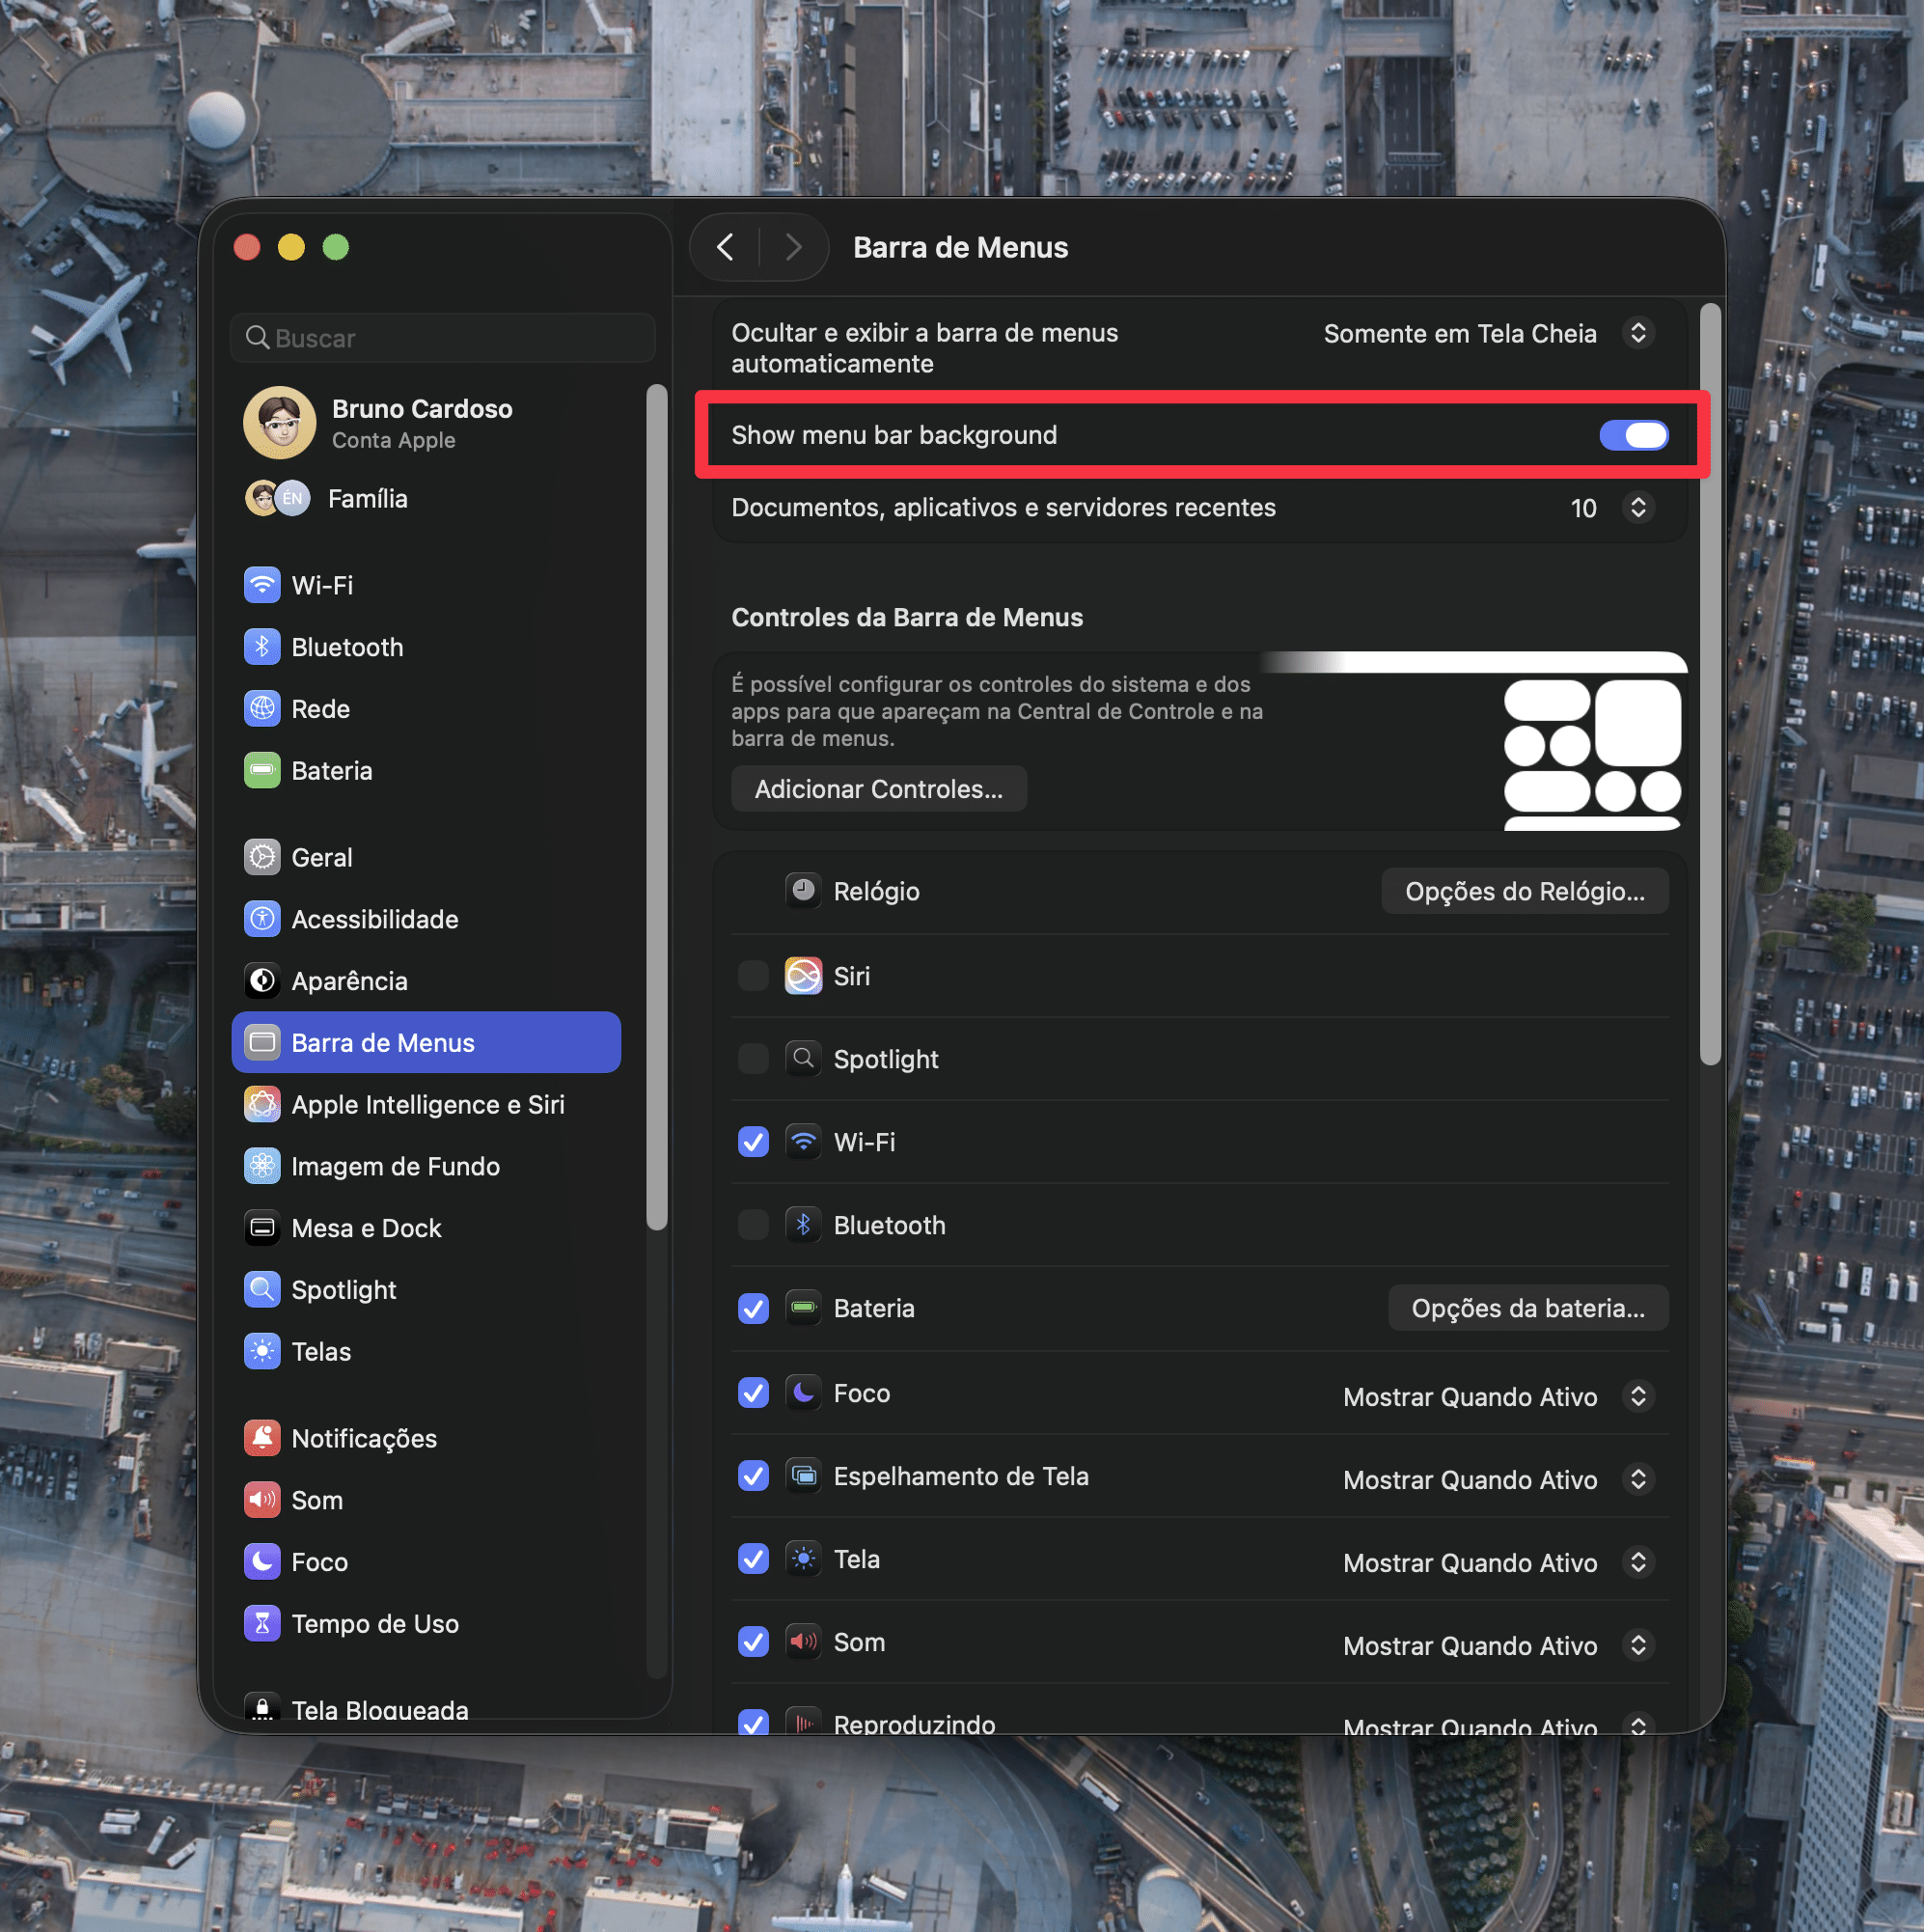This screenshot has width=1924, height=1932.
Task: Uncheck the Tela checkbox
Action: (753, 1559)
